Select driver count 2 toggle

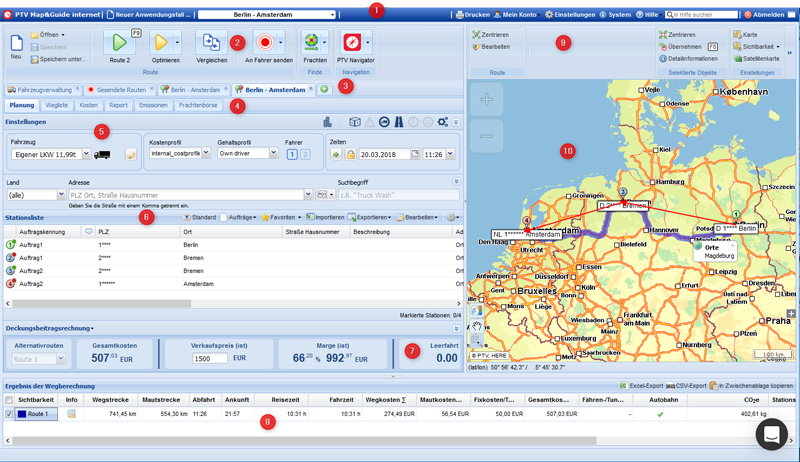pos(305,154)
